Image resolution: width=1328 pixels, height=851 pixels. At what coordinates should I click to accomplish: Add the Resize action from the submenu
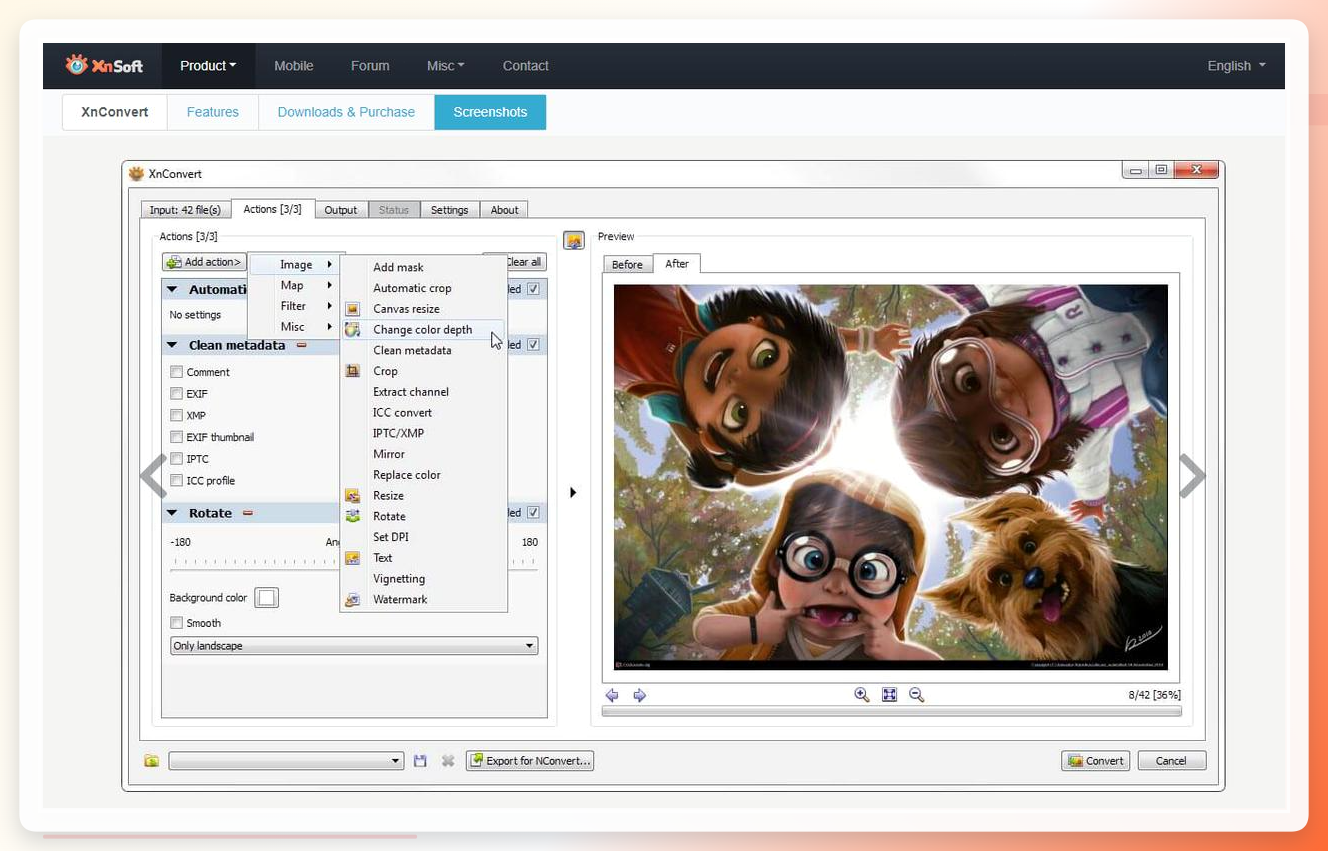click(388, 496)
